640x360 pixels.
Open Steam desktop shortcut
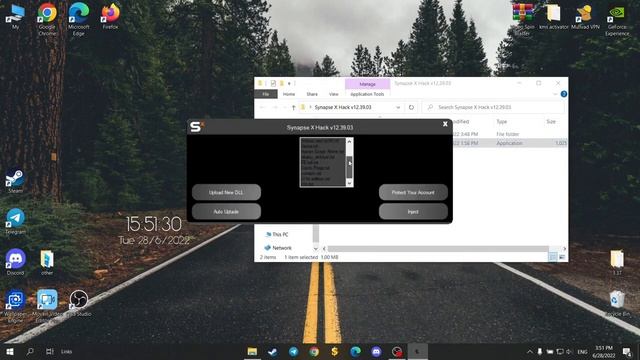15,182
